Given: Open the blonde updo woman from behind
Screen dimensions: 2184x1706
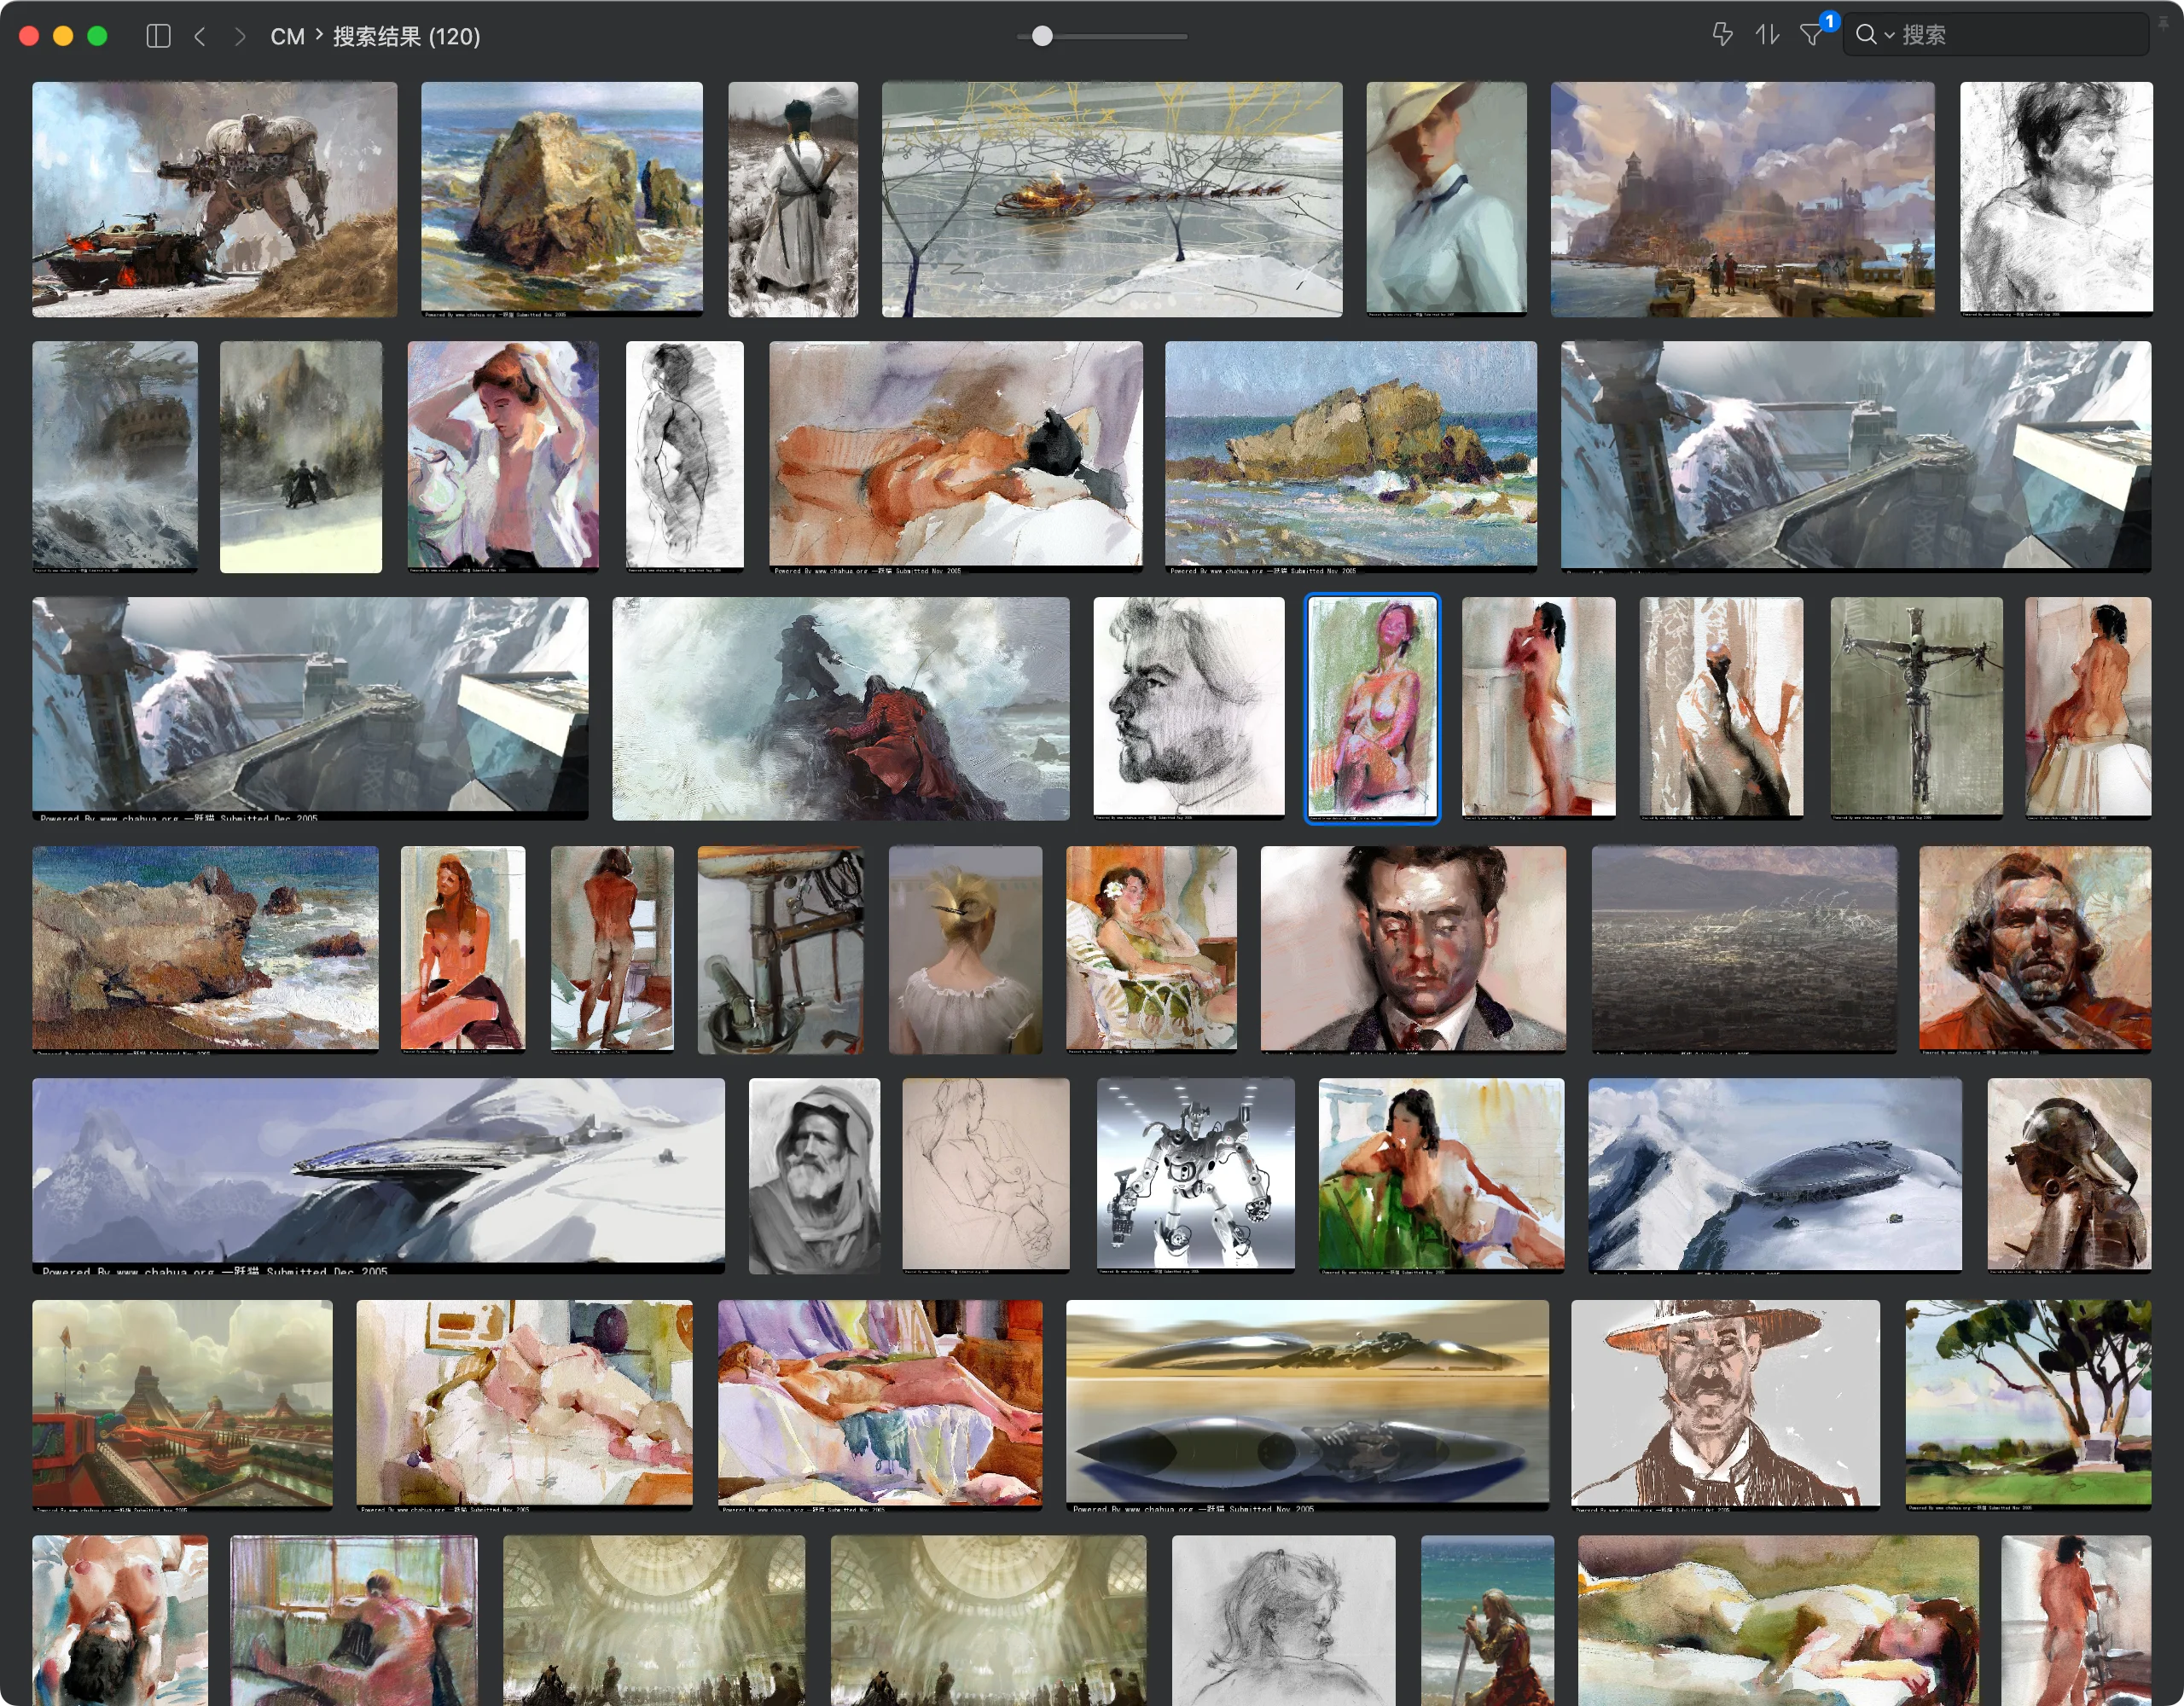Looking at the screenshot, I should (965, 950).
